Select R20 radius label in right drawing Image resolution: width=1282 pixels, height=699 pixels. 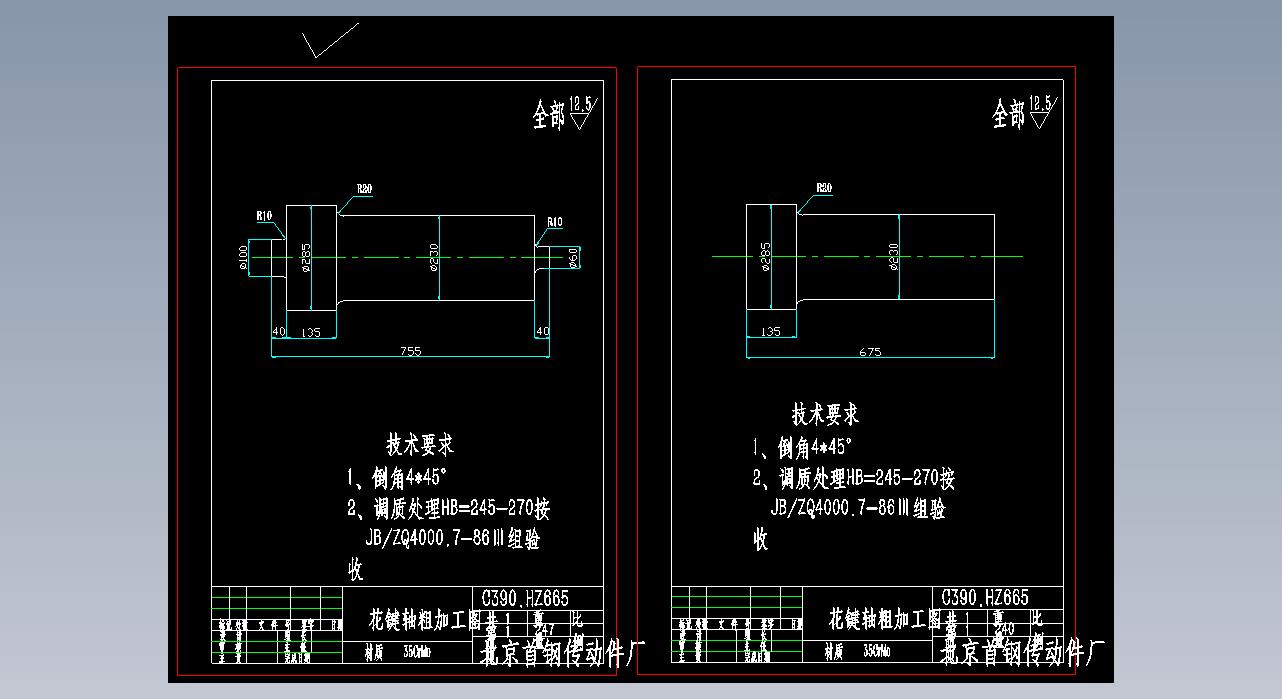coord(824,188)
